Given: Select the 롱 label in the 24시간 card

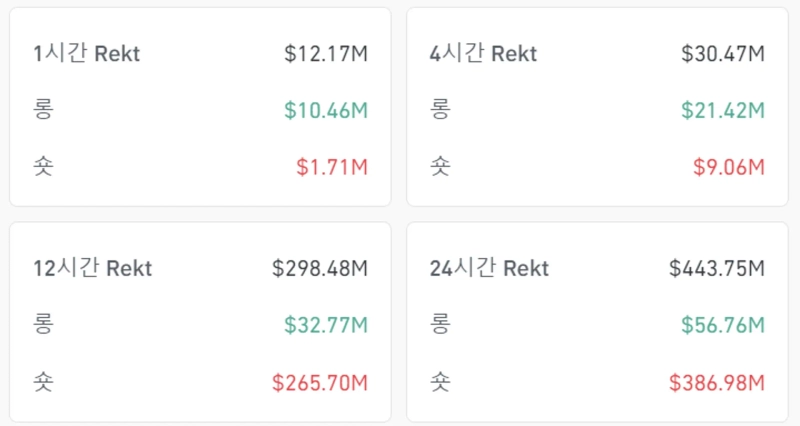Looking at the screenshot, I should click(x=440, y=323).
